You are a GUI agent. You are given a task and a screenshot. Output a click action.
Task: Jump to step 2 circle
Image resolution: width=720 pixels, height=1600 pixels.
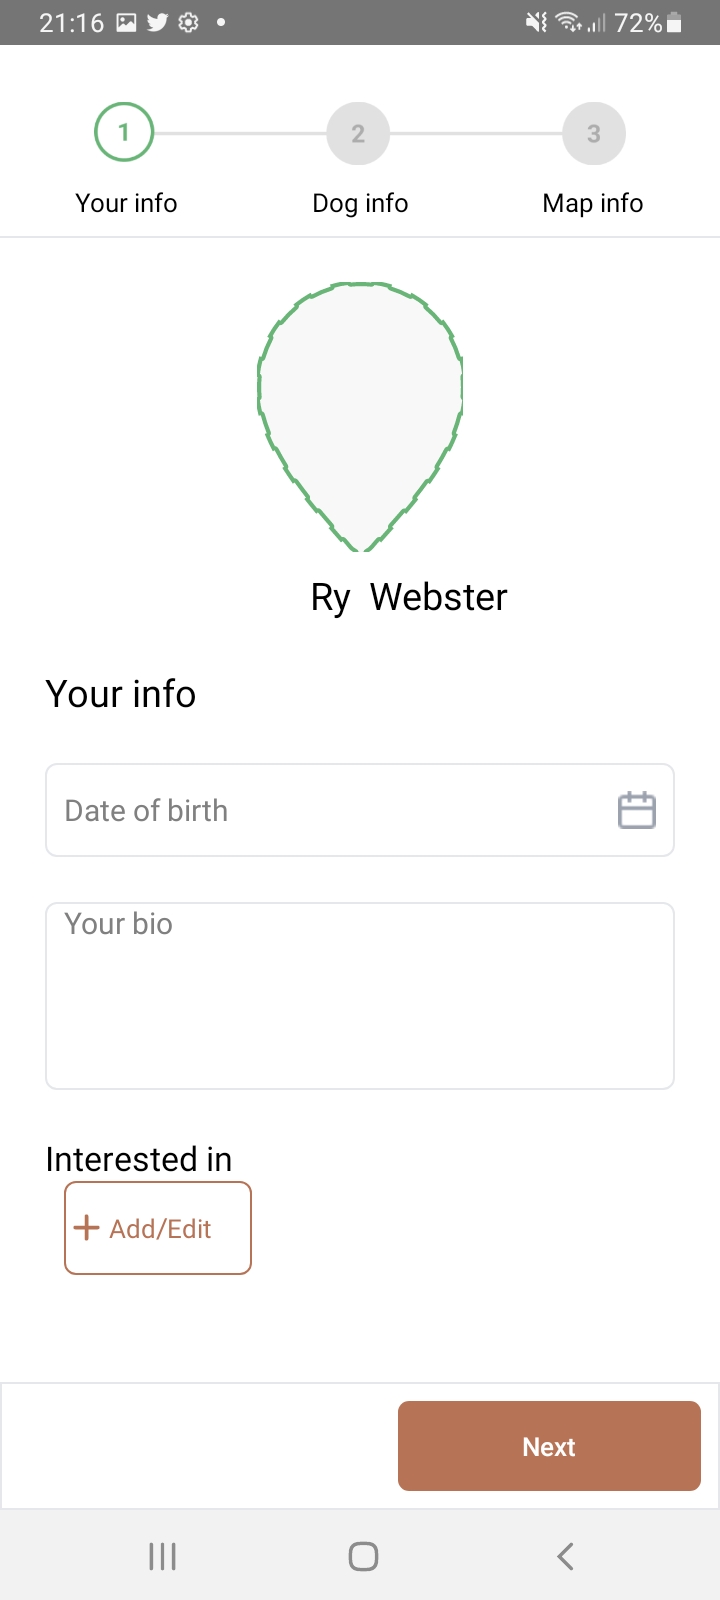(x=358, y=133)
